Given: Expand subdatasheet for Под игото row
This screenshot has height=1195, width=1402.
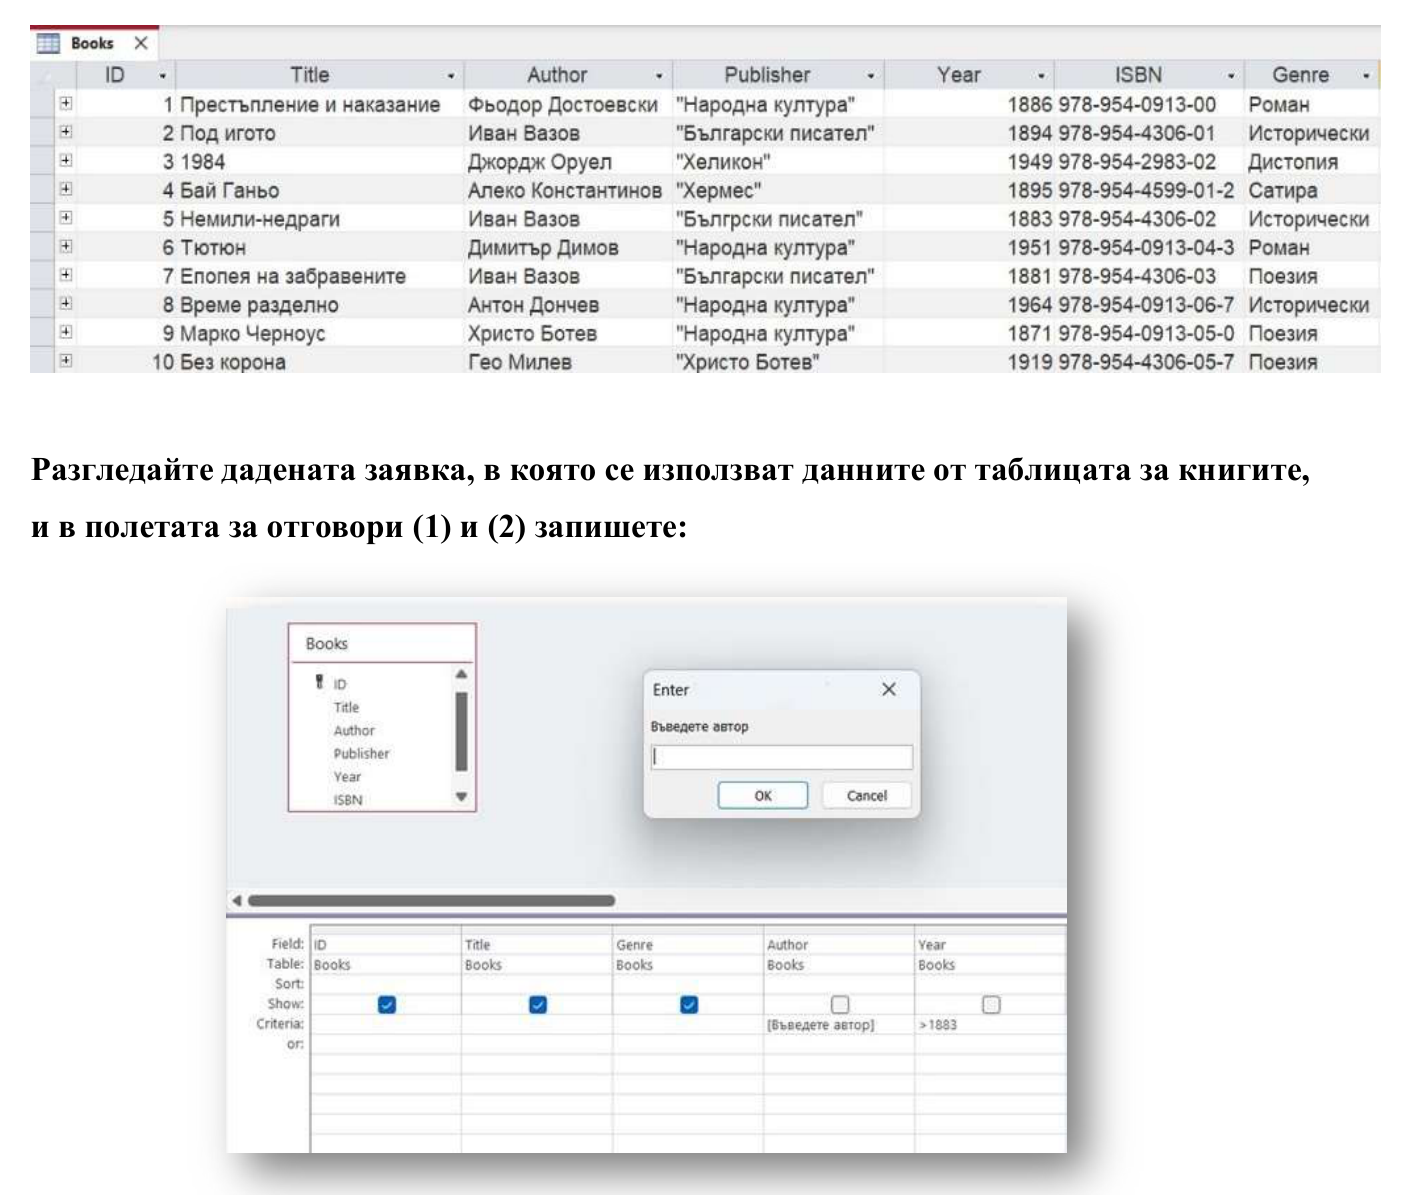Looking at the screenshot, I should point(65,132).
